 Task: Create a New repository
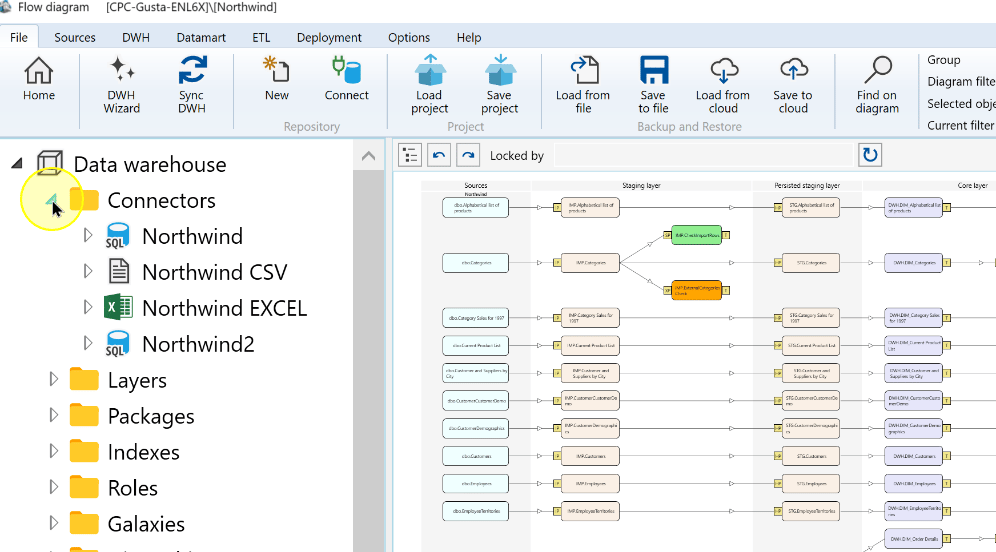(x=276, y=79)
